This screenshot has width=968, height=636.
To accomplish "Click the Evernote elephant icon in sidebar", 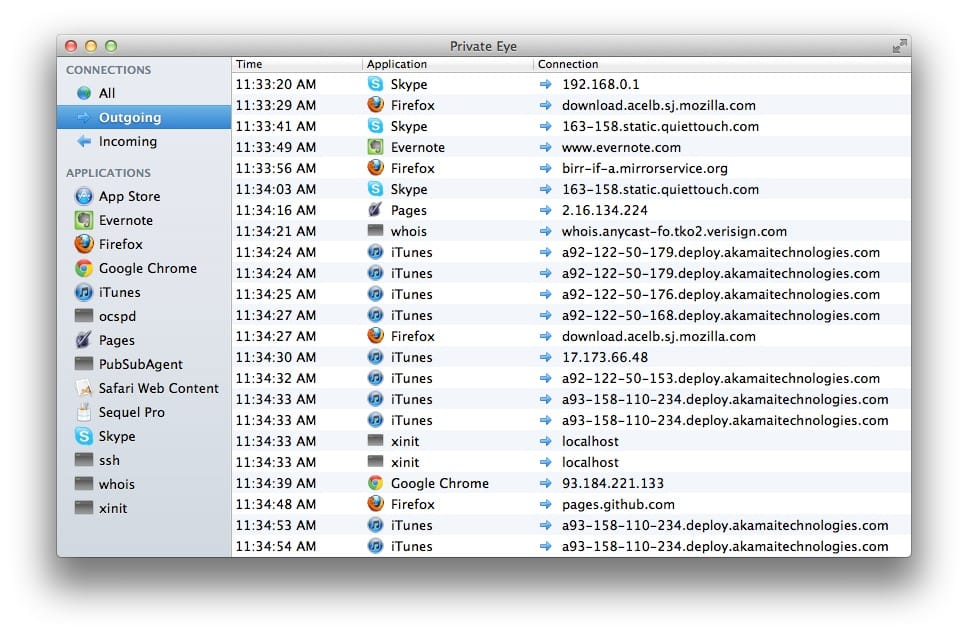I will [83, 220].
